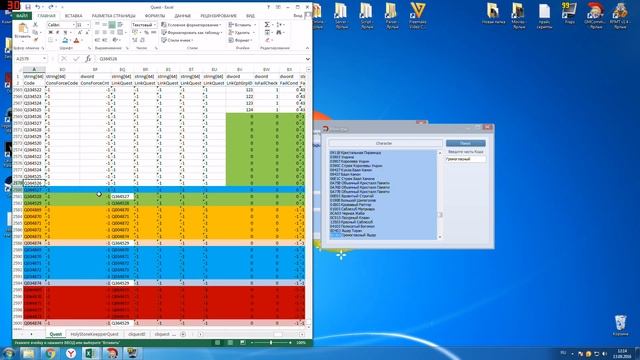This screenshot has height=360, width=640.
Task: Open Find and Select binoculars
Action: click(280, 32)
